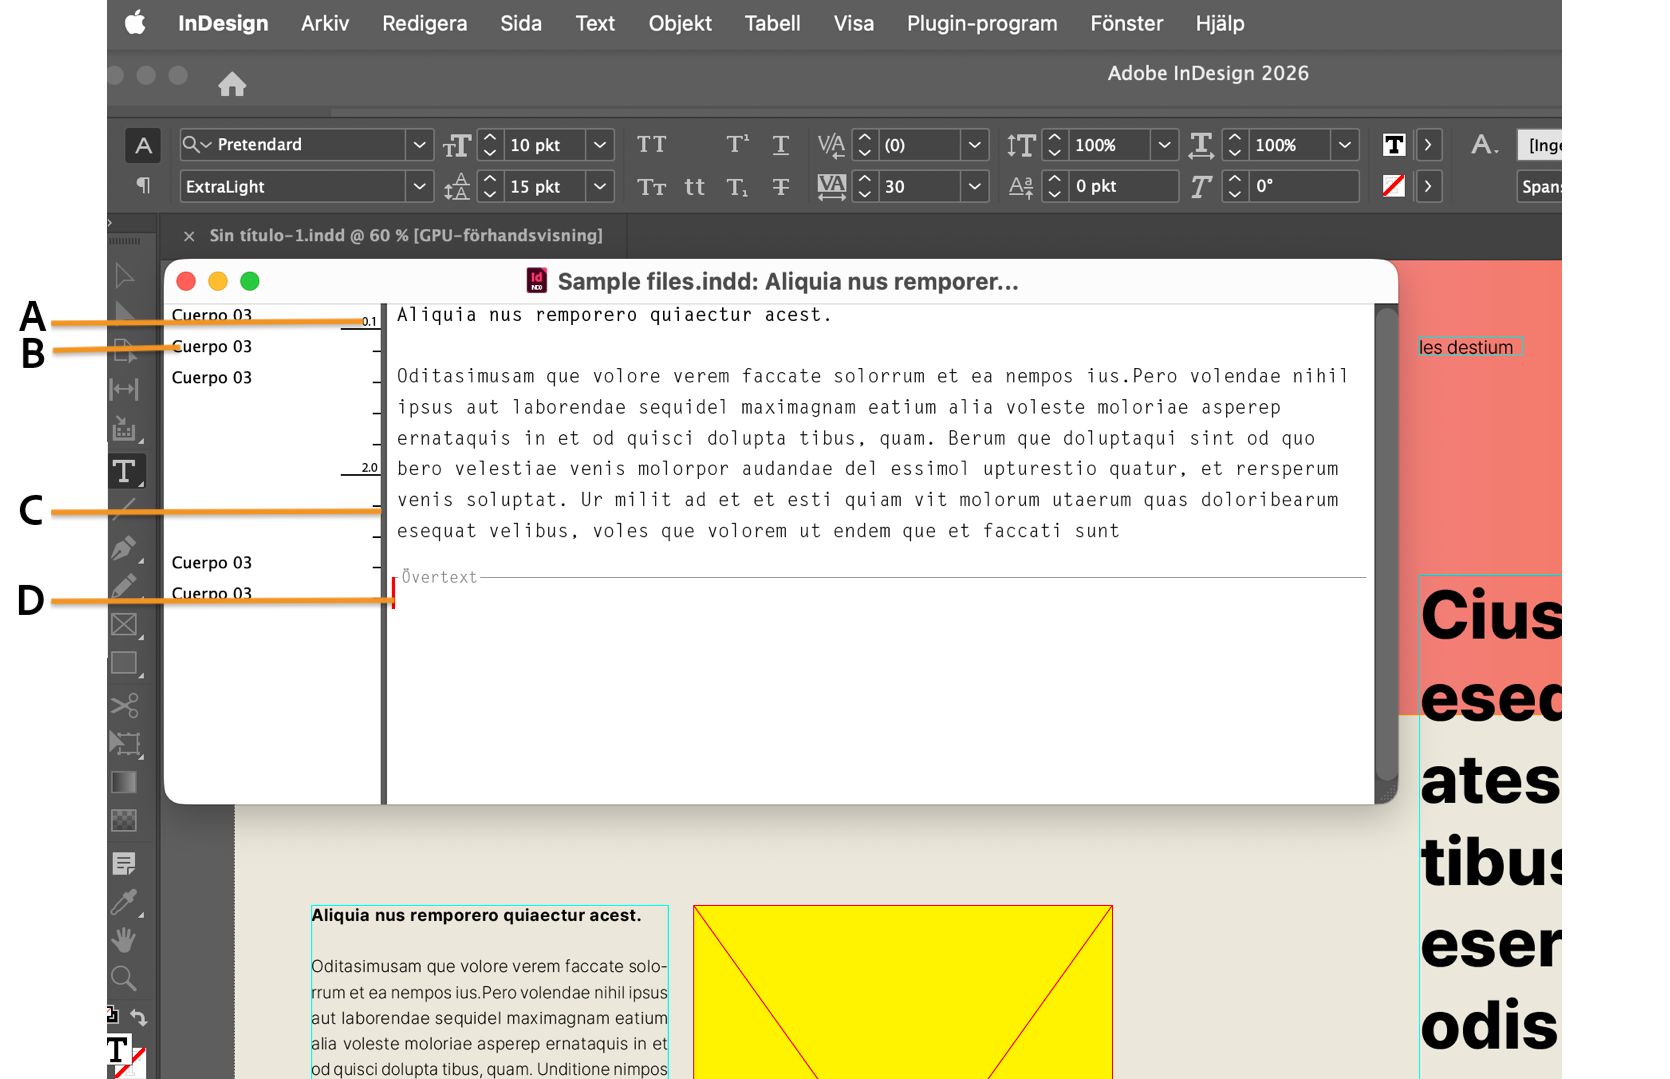Click the skew 0° field
This screenshot has width=1670, height=1079.
tap(1304, 186)
